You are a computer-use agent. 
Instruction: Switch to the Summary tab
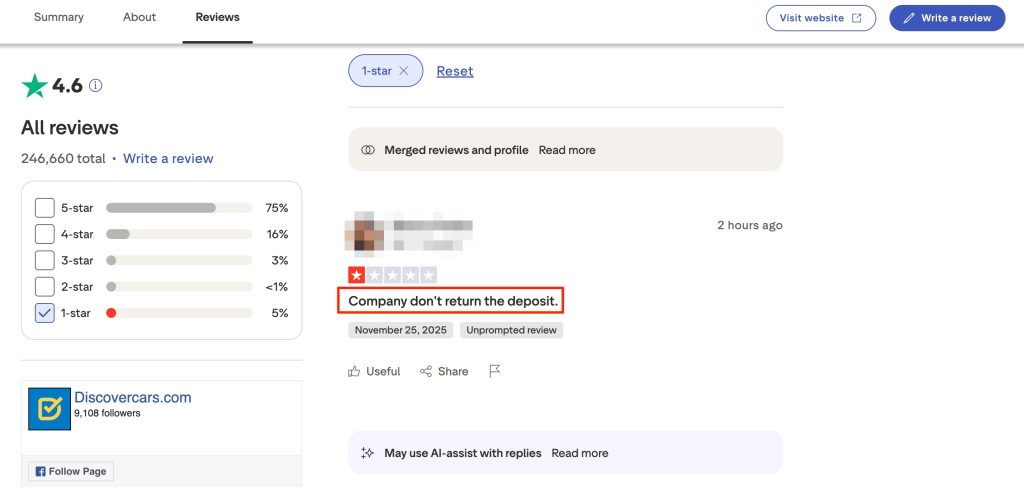coord(59,18)
